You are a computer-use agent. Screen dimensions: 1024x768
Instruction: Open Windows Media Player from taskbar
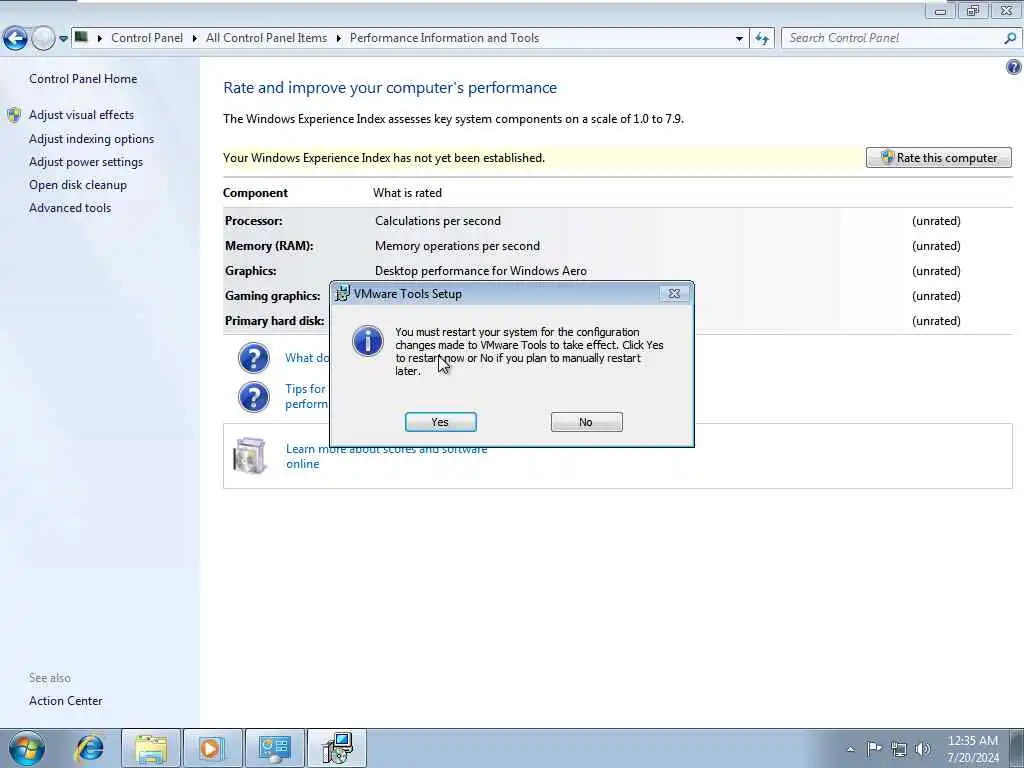(x=212, y=748)
